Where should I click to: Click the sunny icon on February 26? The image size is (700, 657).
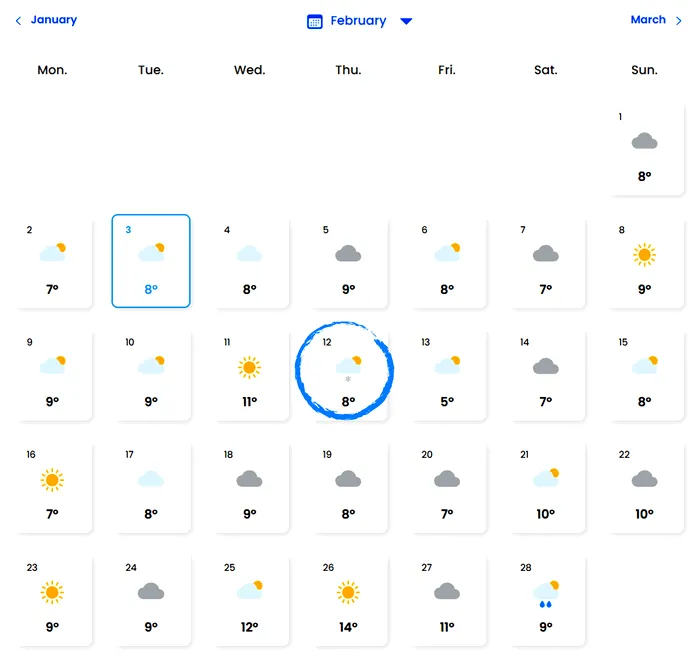pyautogui.click(x=348, y=593)
